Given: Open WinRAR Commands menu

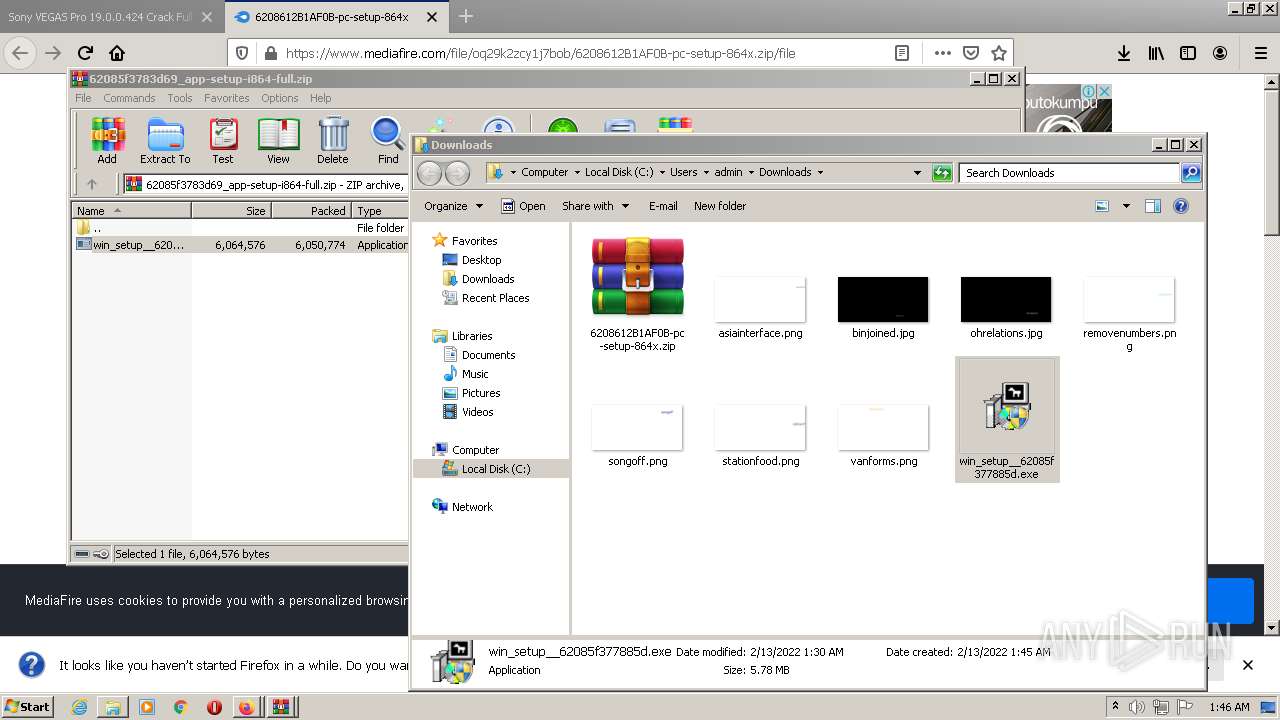Looking at the screenshot, I should [129, 98].
